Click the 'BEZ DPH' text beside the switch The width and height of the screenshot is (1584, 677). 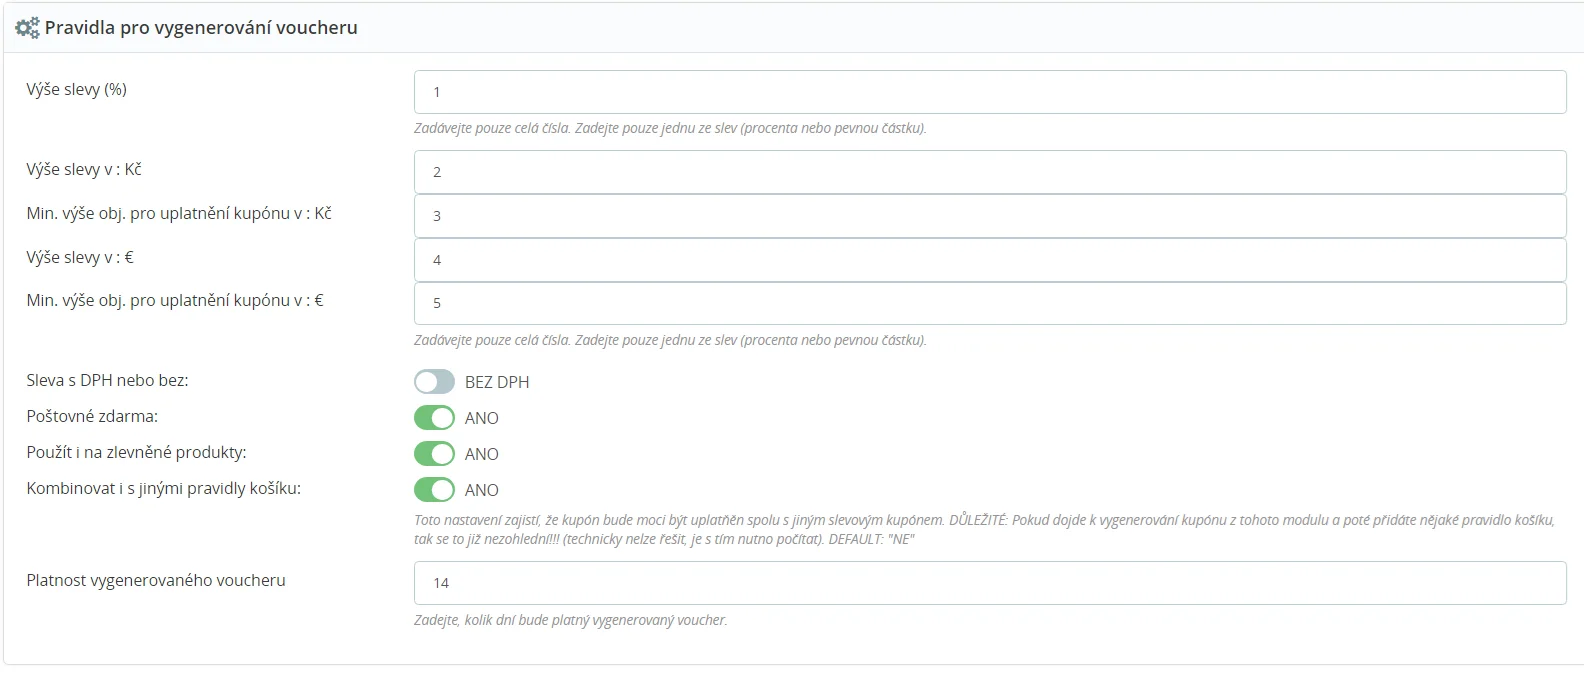click(497, 382)
